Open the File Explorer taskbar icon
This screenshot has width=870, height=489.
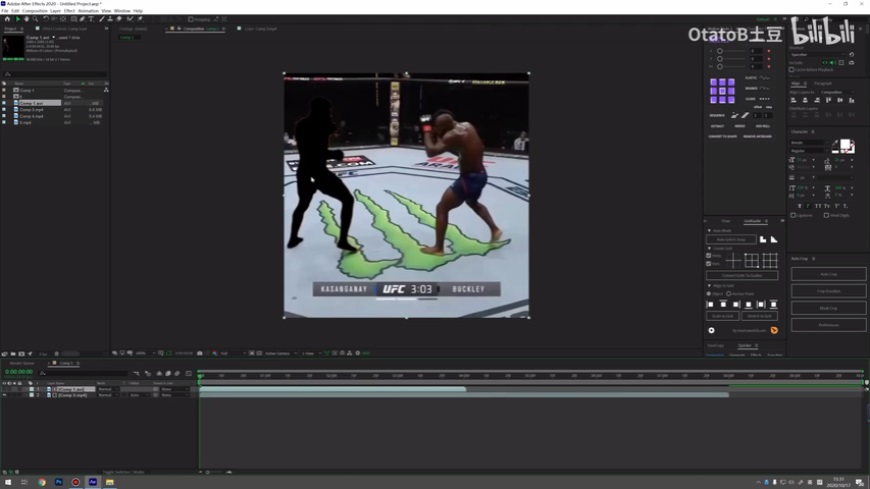[109, 482]
